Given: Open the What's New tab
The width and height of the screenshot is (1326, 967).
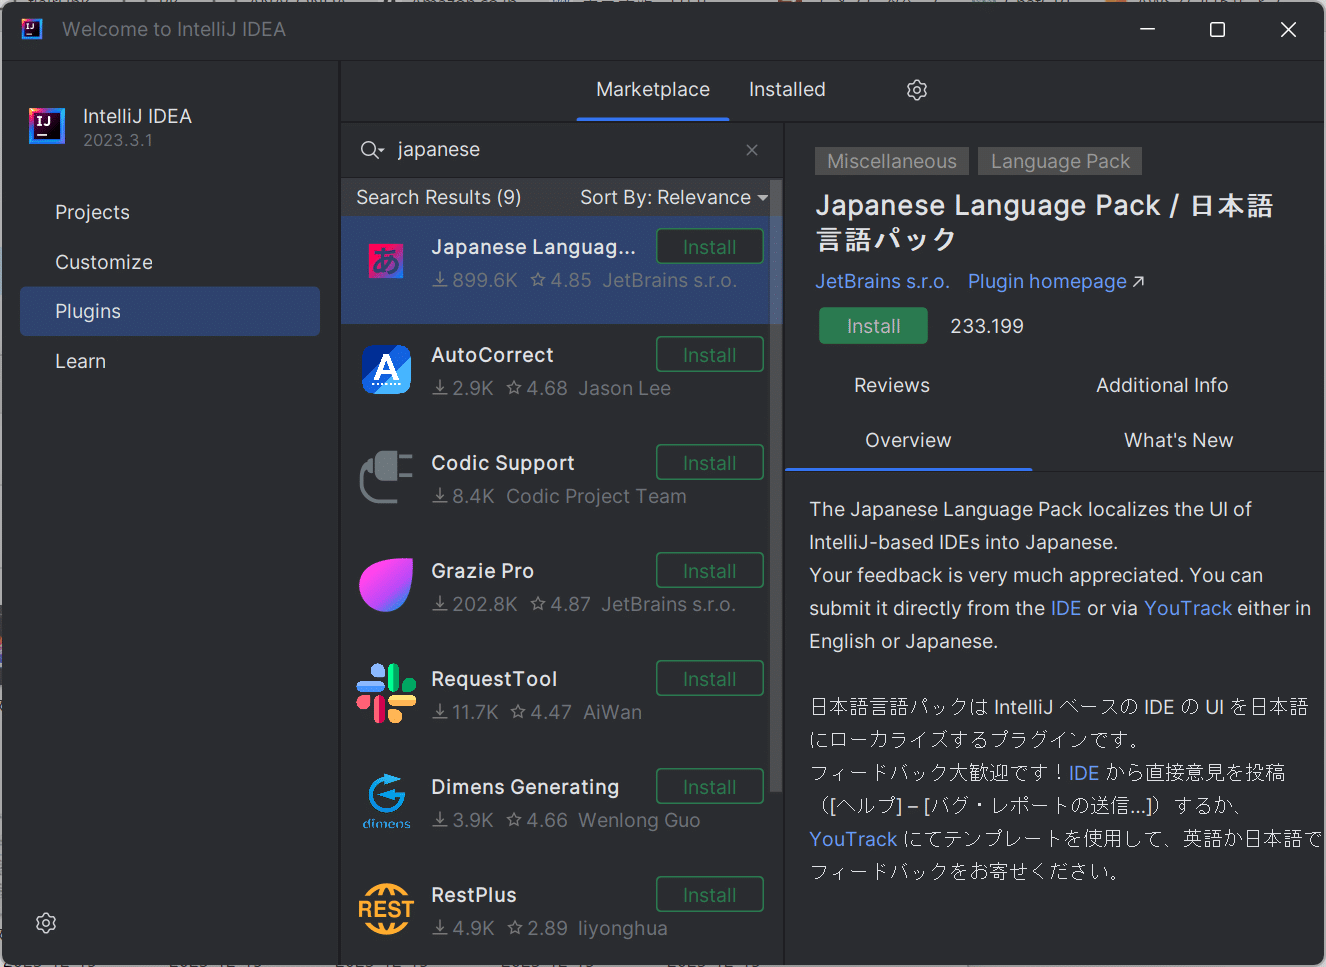Looking at the screenshot, I should click(1178, 441).
